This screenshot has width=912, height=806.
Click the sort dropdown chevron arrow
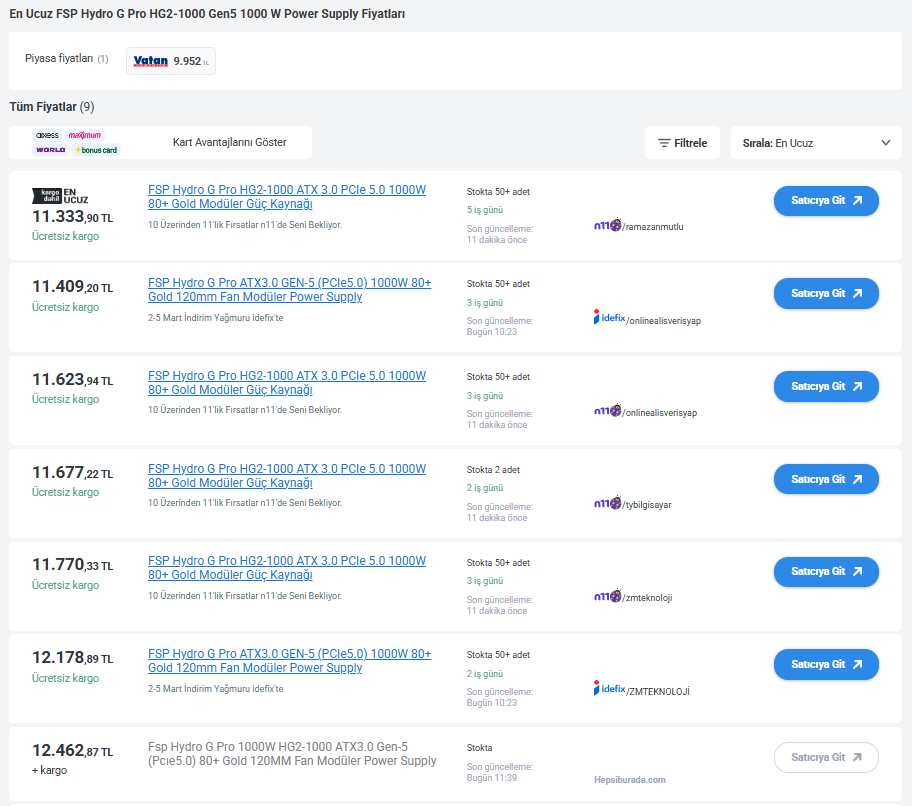point(885,142)
